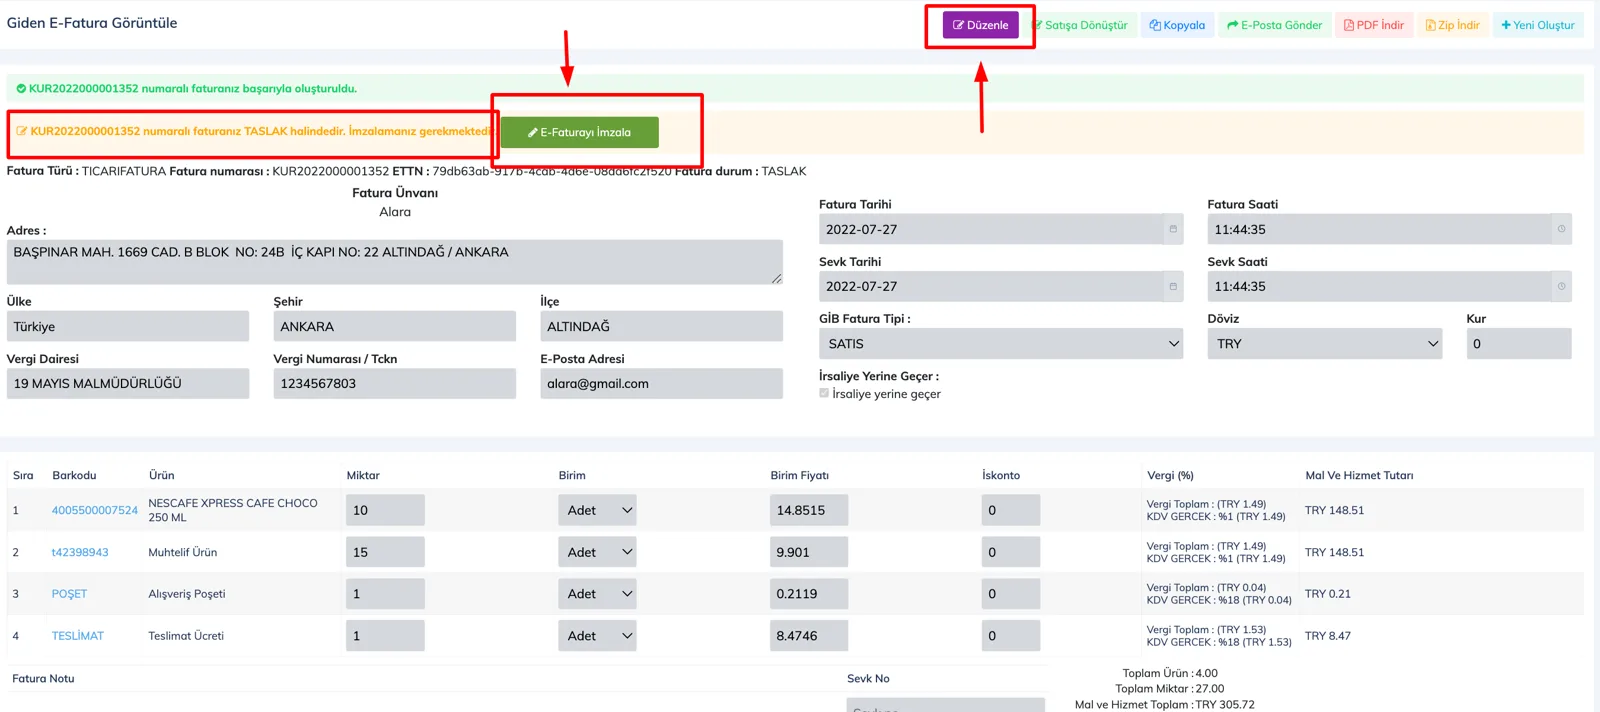Viewport: 1600px width, 712px height.
Task: Open GİB Fatura Tipi SATIS dropdown
Action: tap(1001, 344)
